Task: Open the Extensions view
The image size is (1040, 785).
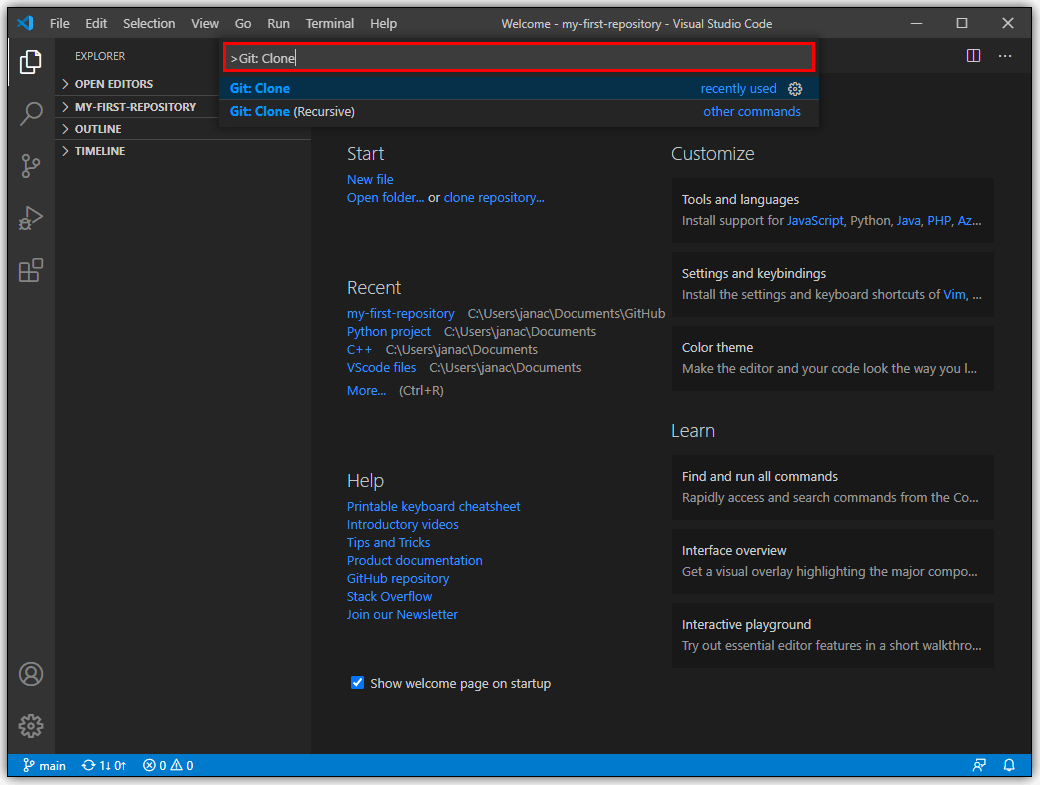Action: [x=31, y=270]
